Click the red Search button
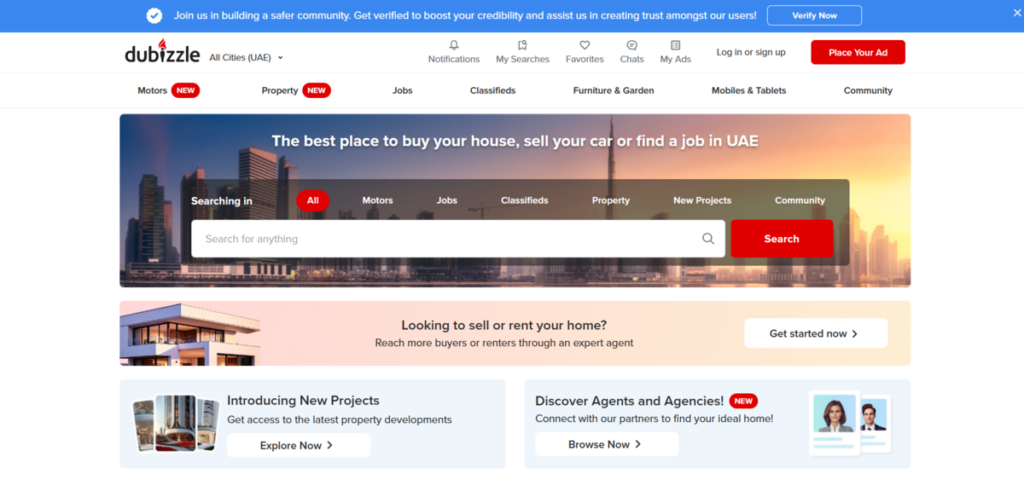The height and width of the screenshot is (480, 1024). pyautogui.click(x=782, y=238)
